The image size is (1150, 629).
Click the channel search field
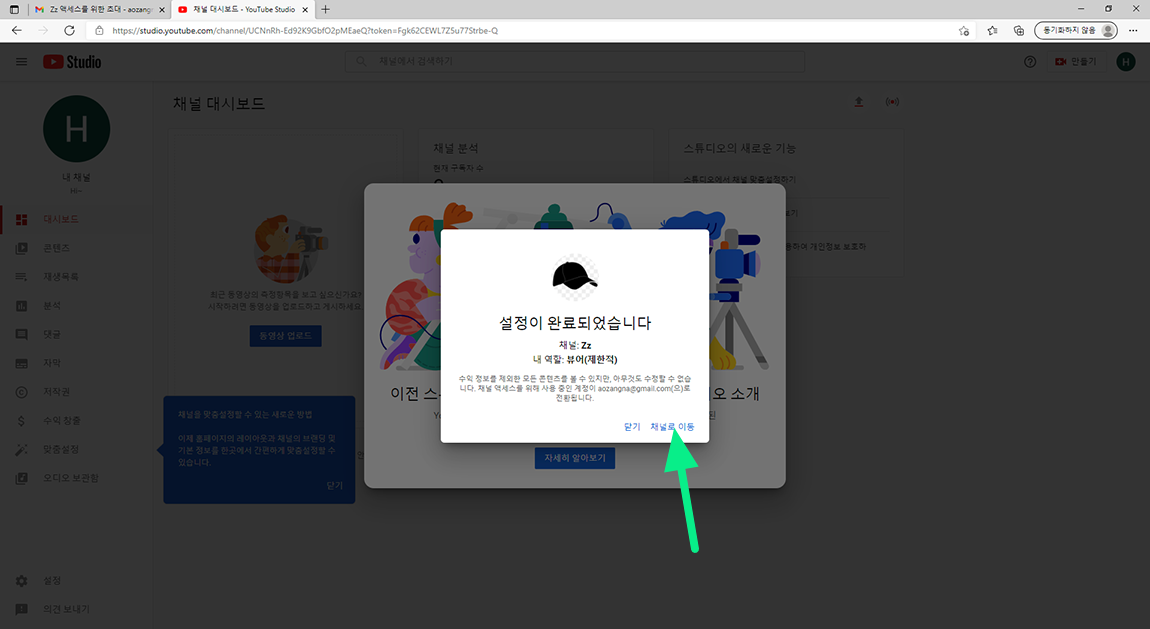point(574,62)
